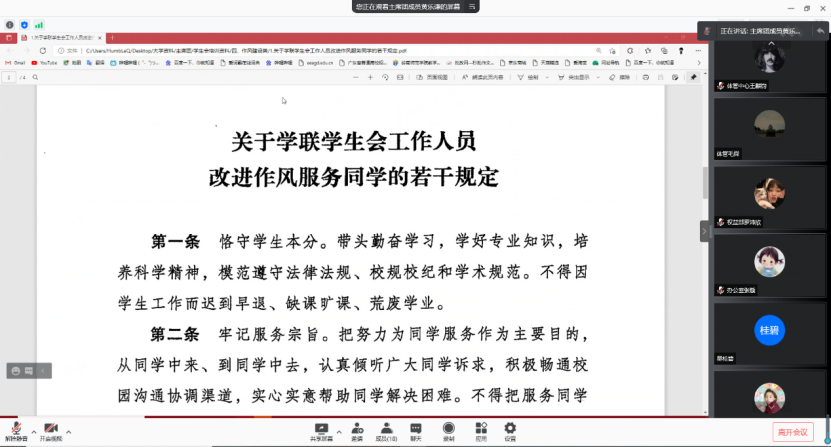Open the share screen option
The image size is (831, 447).
point(320,428)
